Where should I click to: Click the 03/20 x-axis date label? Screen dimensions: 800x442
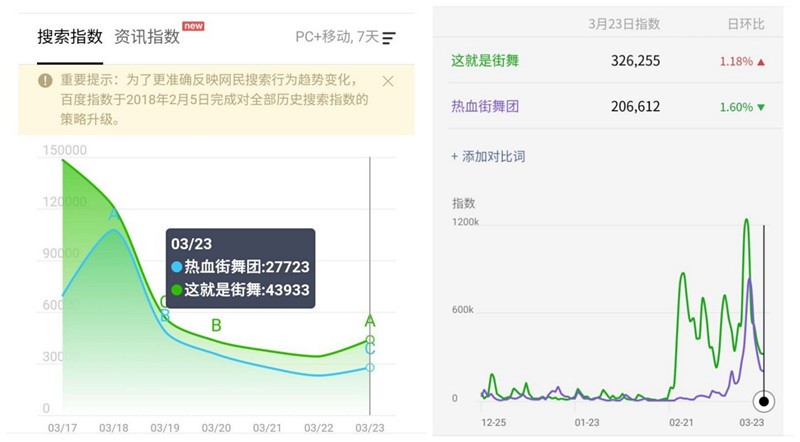click(216, 428)
